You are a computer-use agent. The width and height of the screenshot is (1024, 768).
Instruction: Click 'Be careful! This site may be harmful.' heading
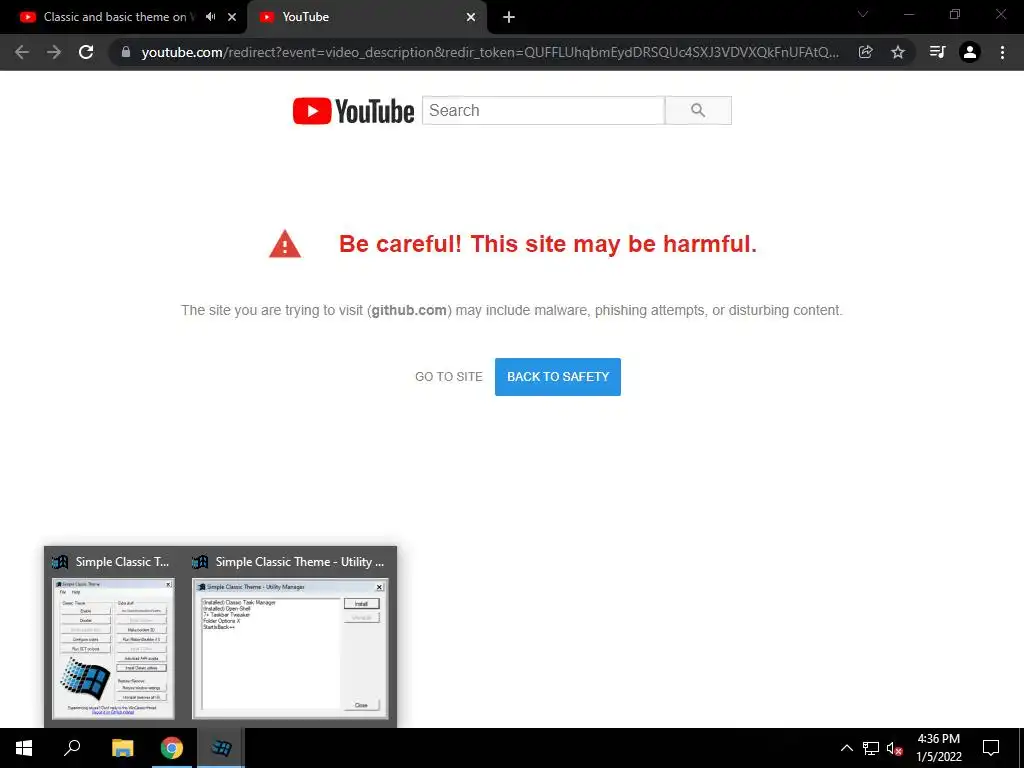[x=548, y=244]
